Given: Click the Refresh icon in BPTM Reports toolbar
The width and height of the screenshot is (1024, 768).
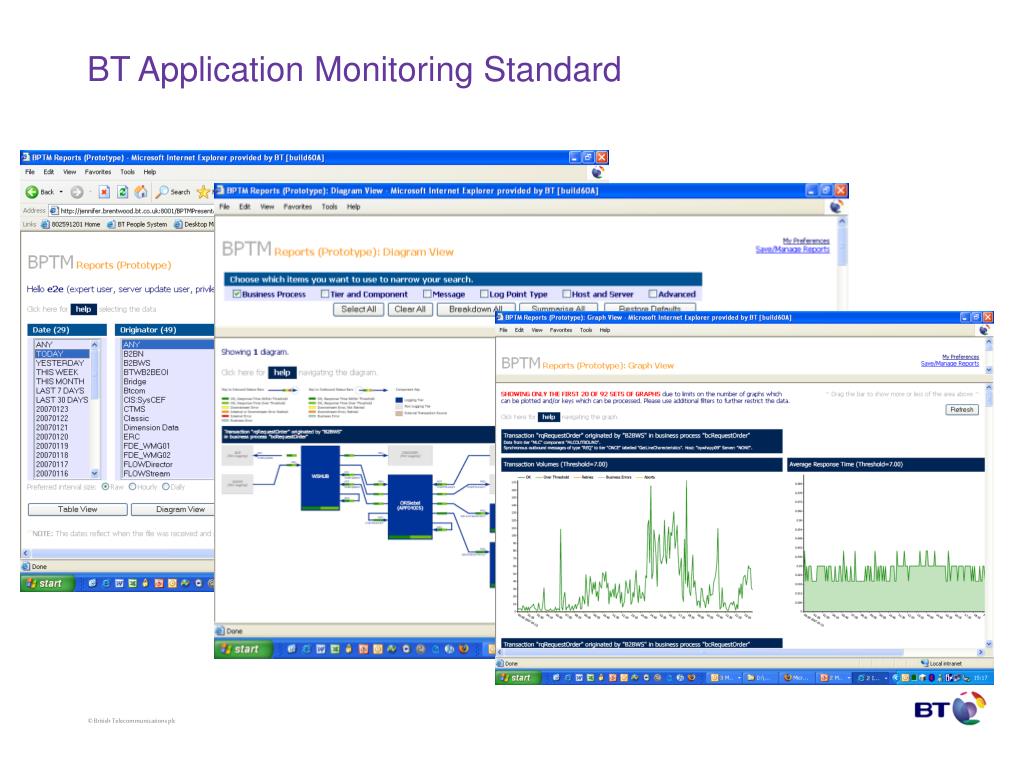Looking at the screenshot, I should coord(122,192).
